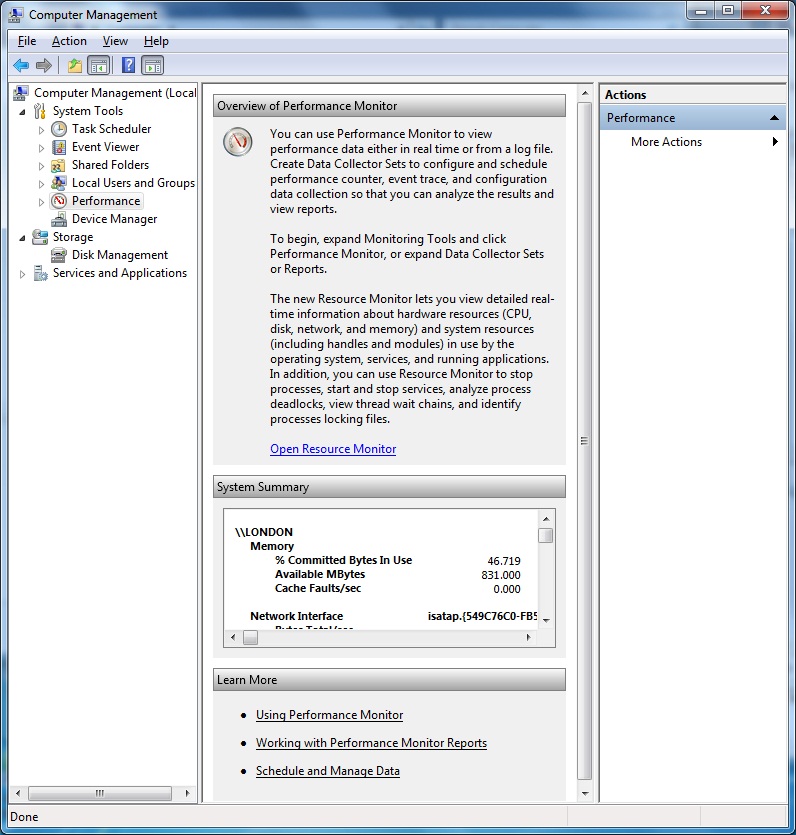
Task: Click the Shared Folders icon
Action: pyautogui.click(x=59, y=165)
